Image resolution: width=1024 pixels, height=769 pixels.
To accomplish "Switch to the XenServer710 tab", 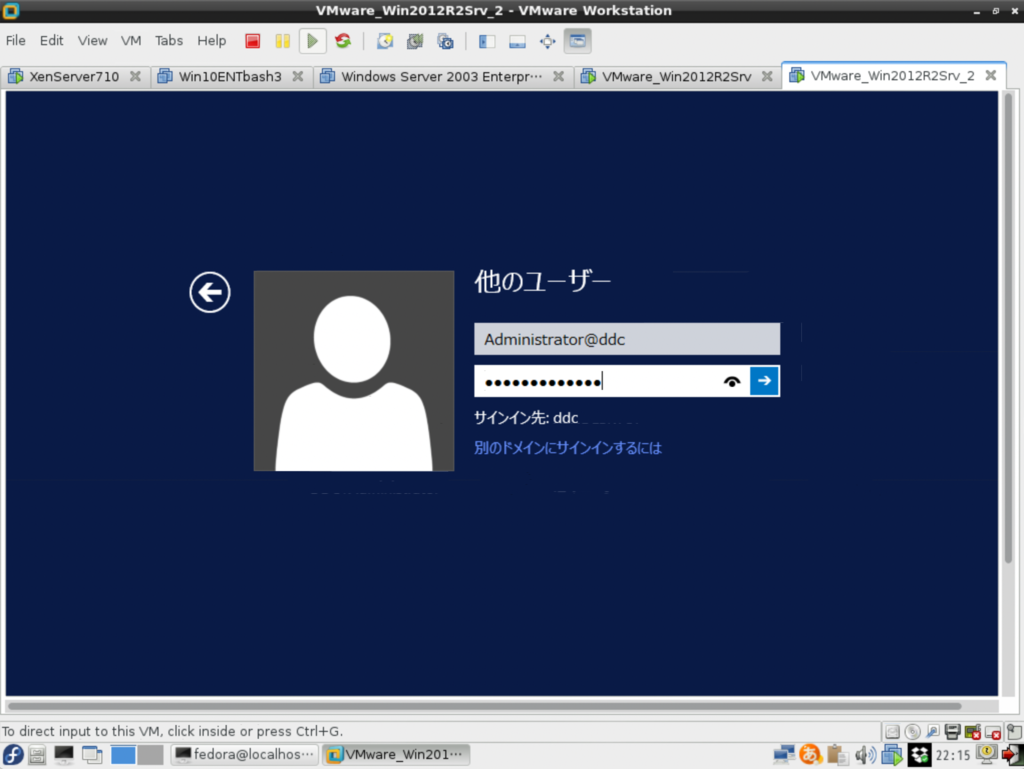I will pyautogui.click(x=74, y=76).
